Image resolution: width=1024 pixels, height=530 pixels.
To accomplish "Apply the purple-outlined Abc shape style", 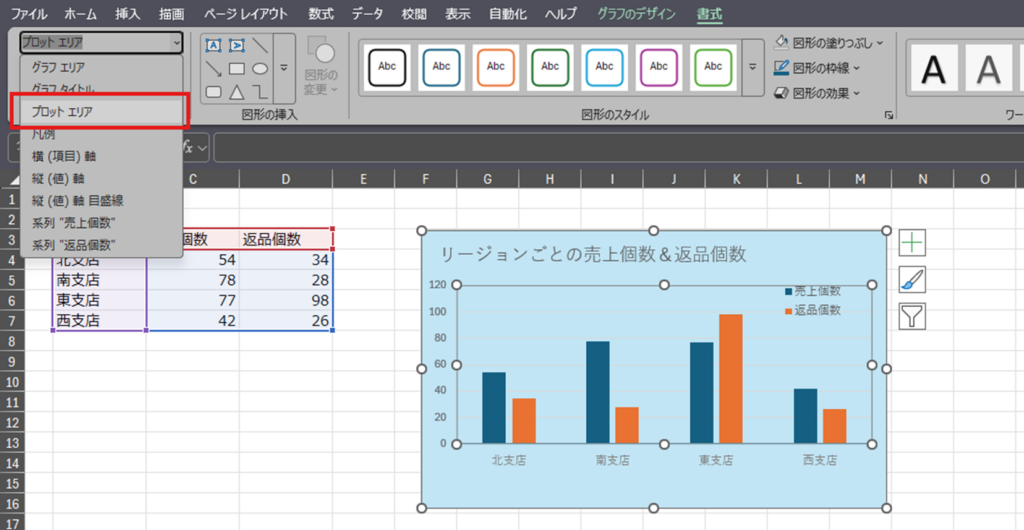I will point(658,67).
